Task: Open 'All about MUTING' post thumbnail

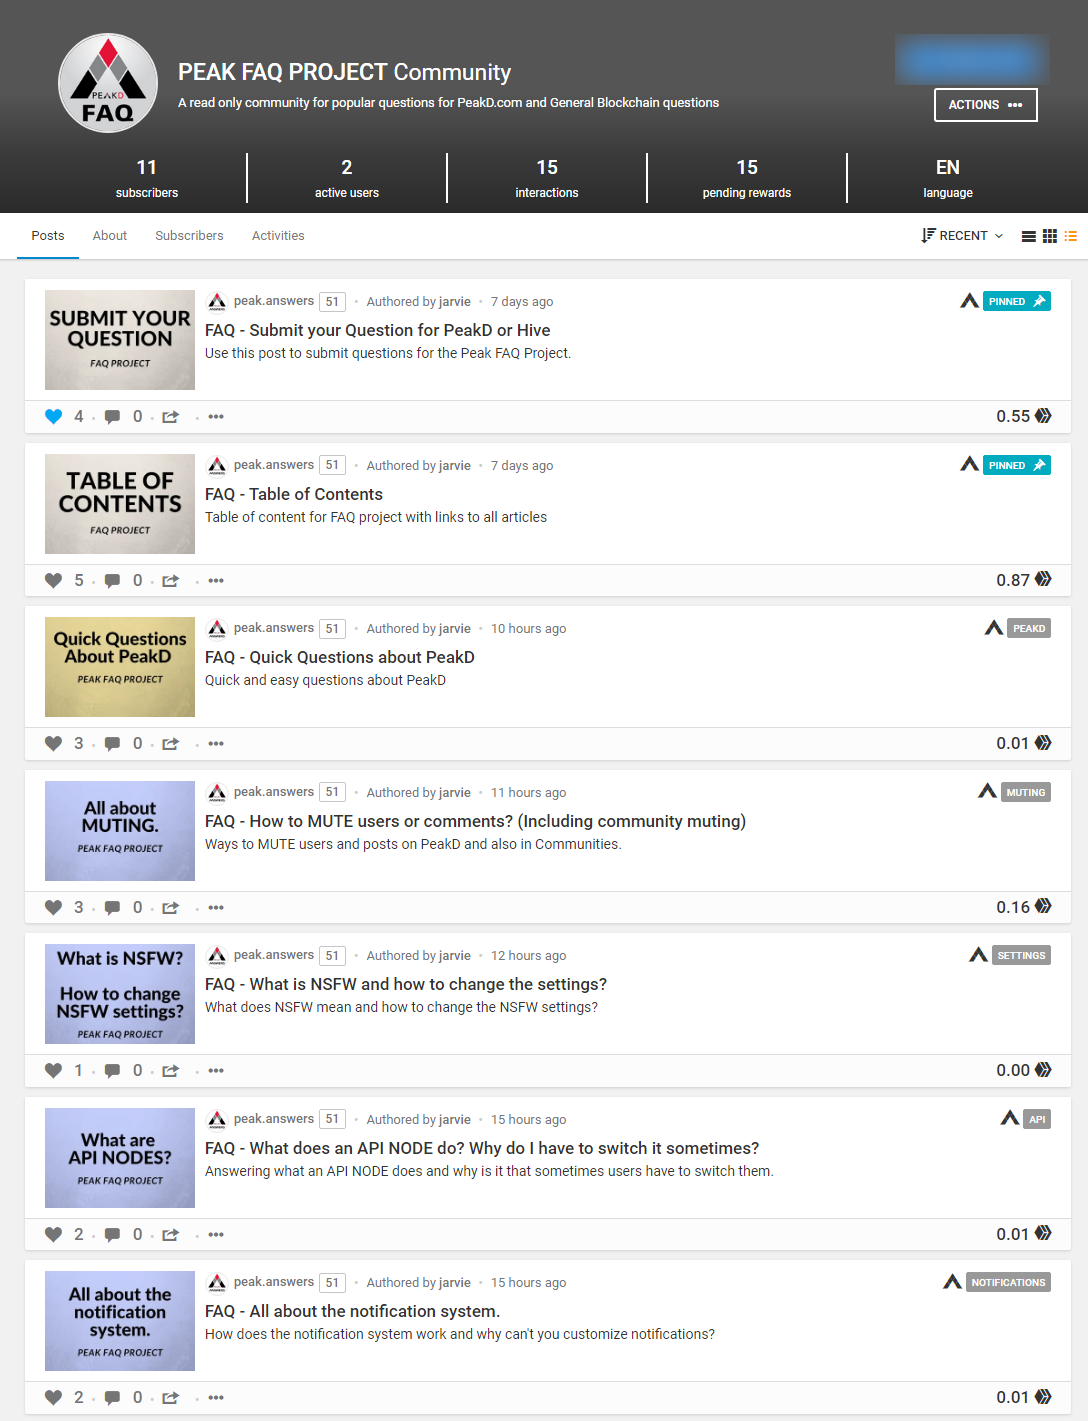Action: [120, 831]
